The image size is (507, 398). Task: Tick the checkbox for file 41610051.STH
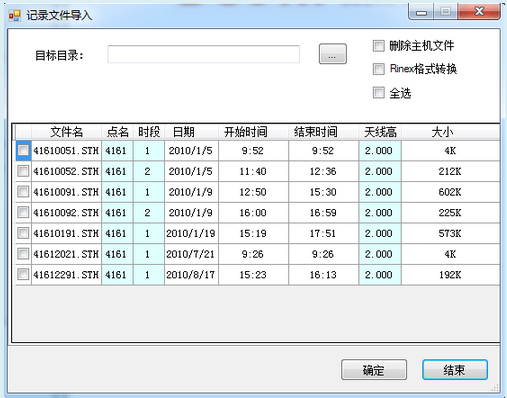(23, 150)
